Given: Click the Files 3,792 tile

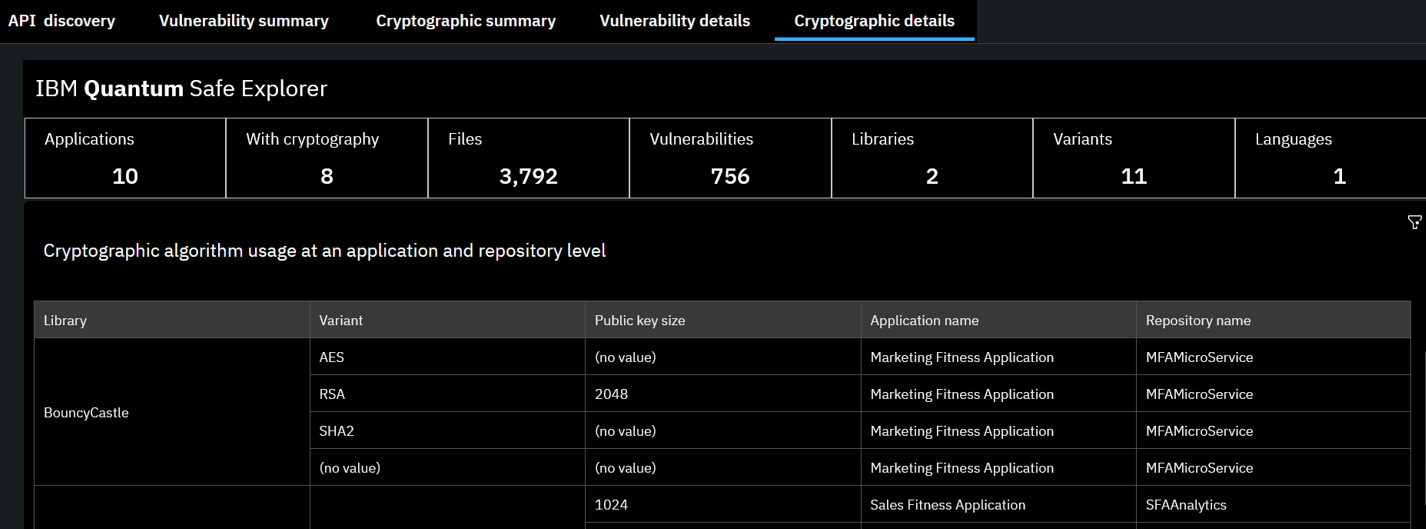Looking at the screenshot, I should click(528, 158).
